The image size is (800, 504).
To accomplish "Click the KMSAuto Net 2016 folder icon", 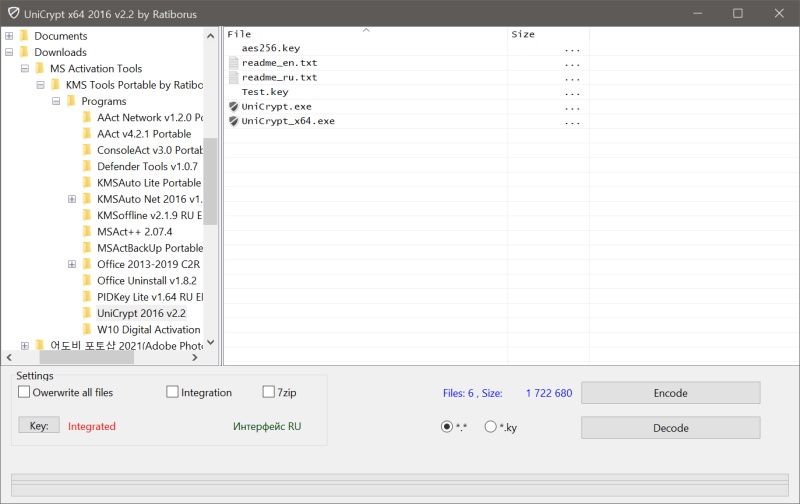I will tap(87, 199).
